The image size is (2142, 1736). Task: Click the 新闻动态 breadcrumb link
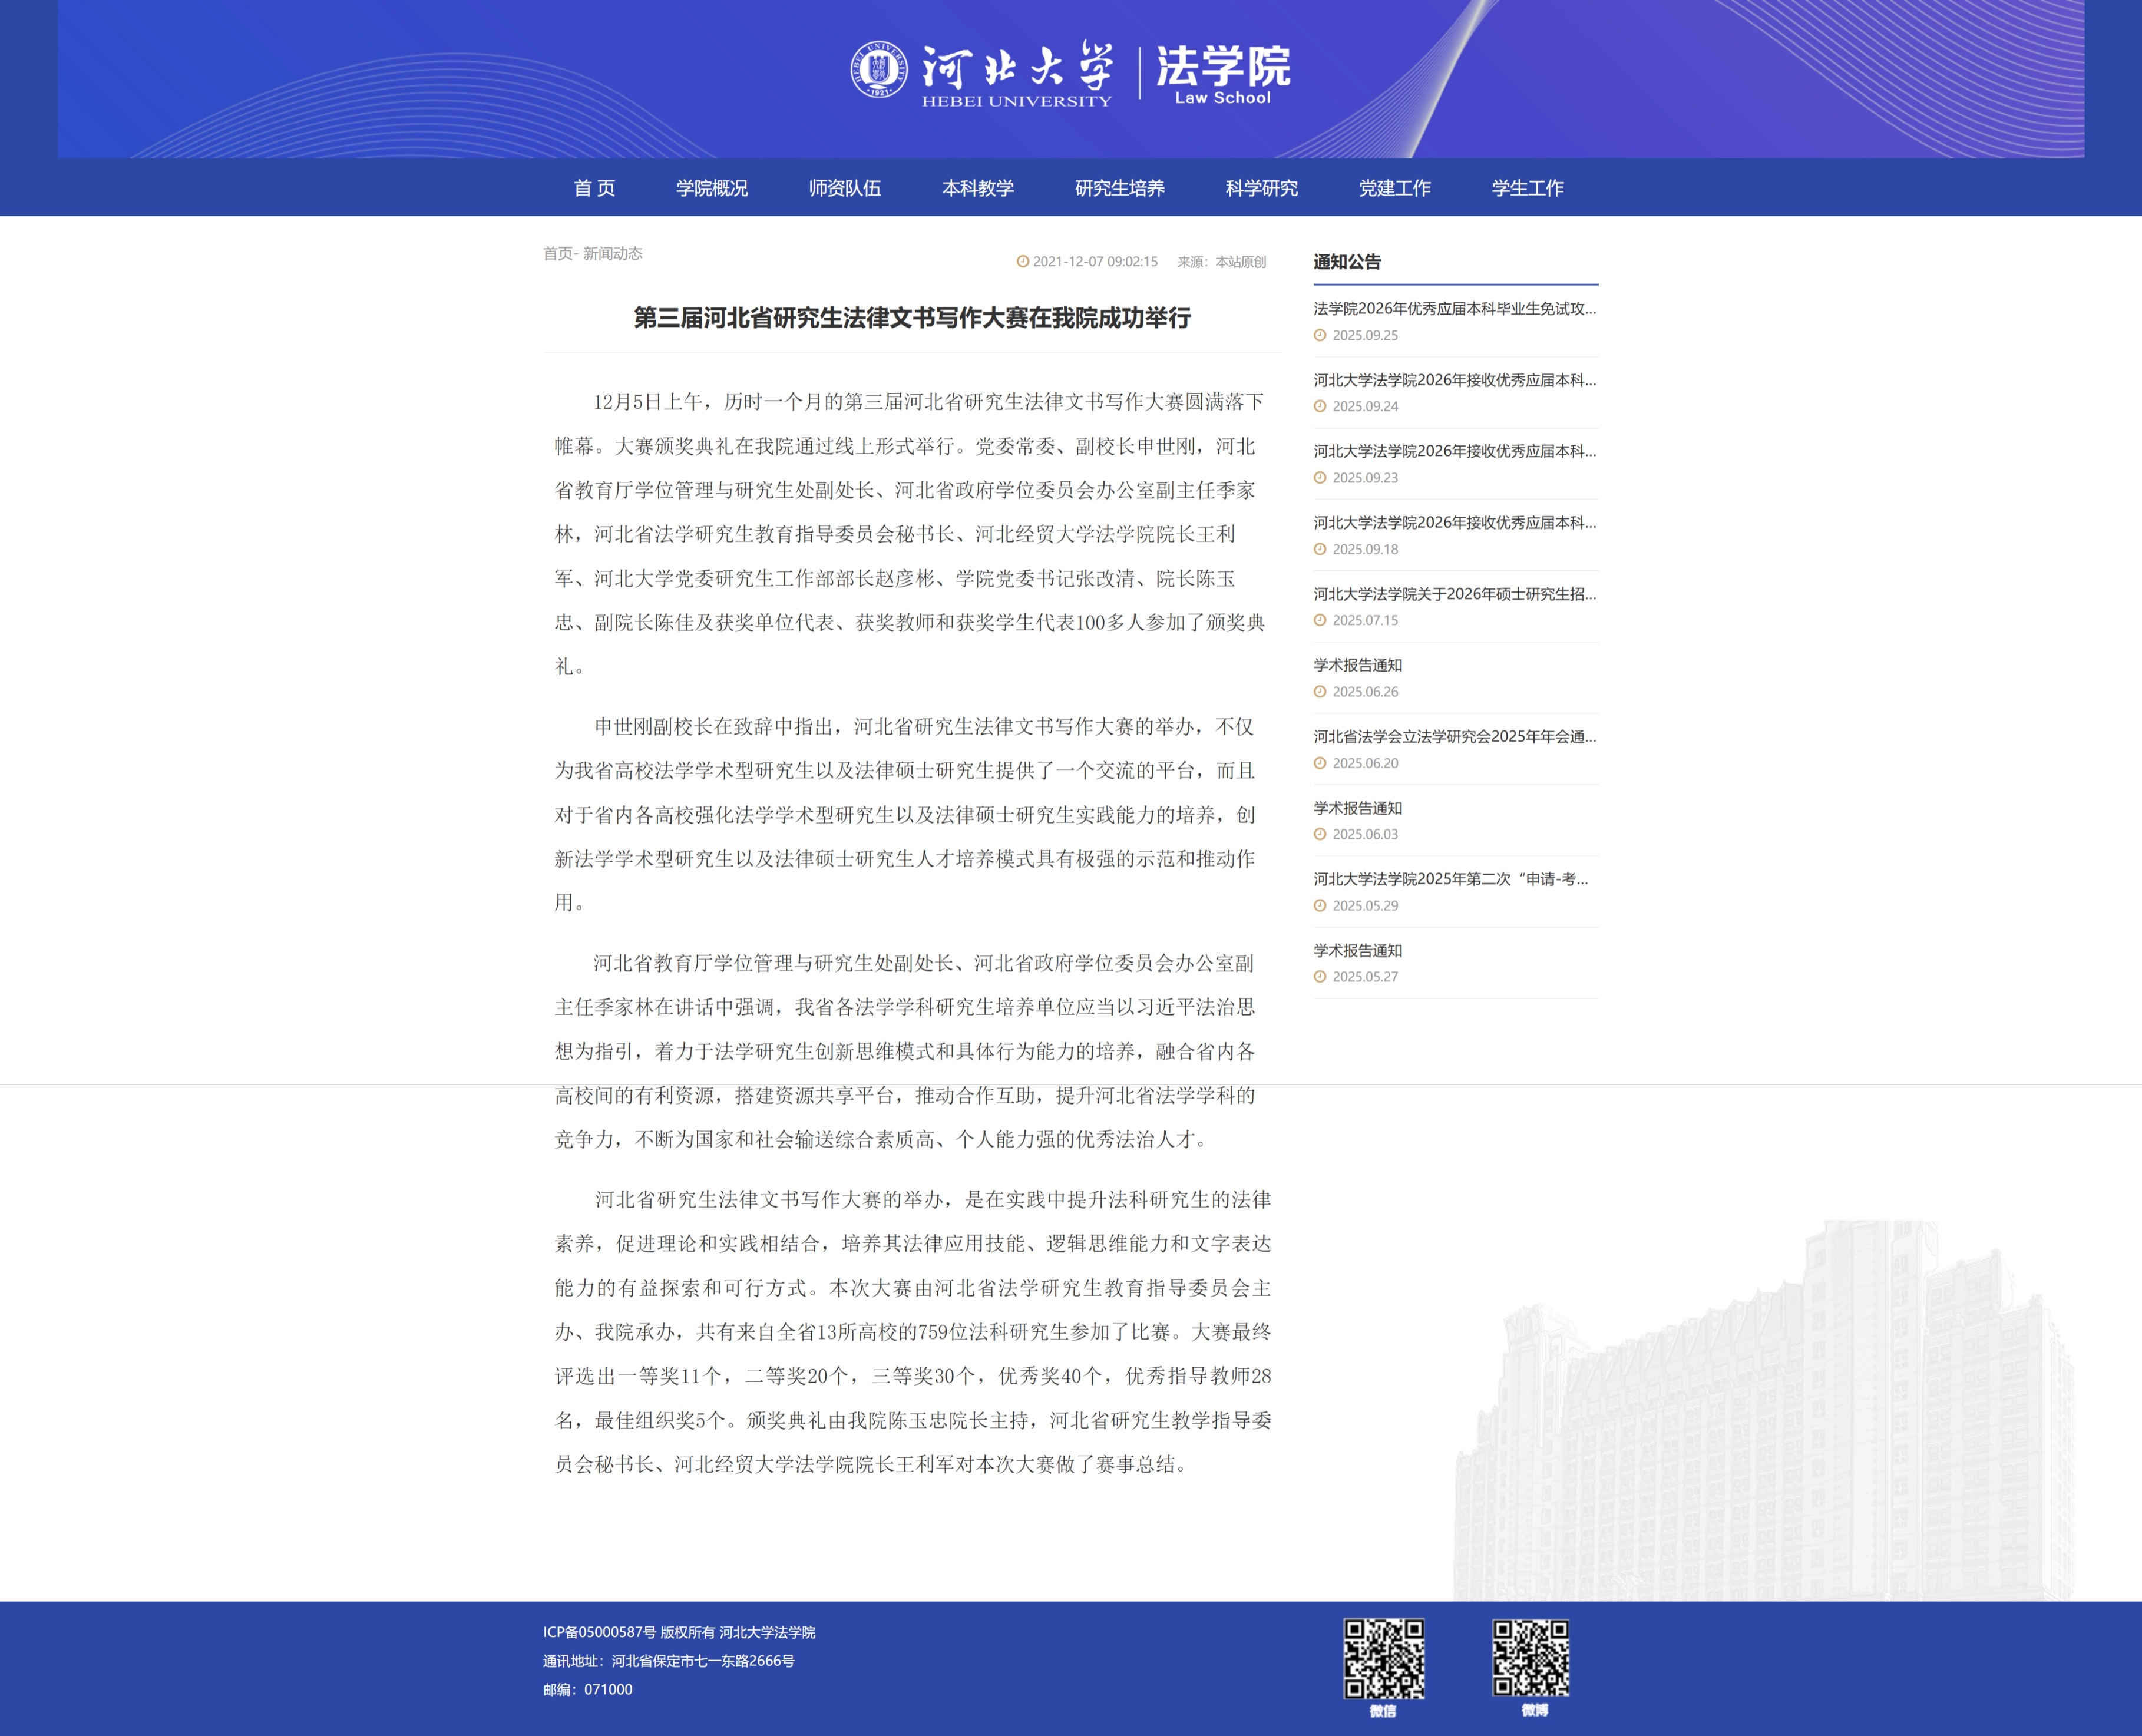tap(612, 254)
